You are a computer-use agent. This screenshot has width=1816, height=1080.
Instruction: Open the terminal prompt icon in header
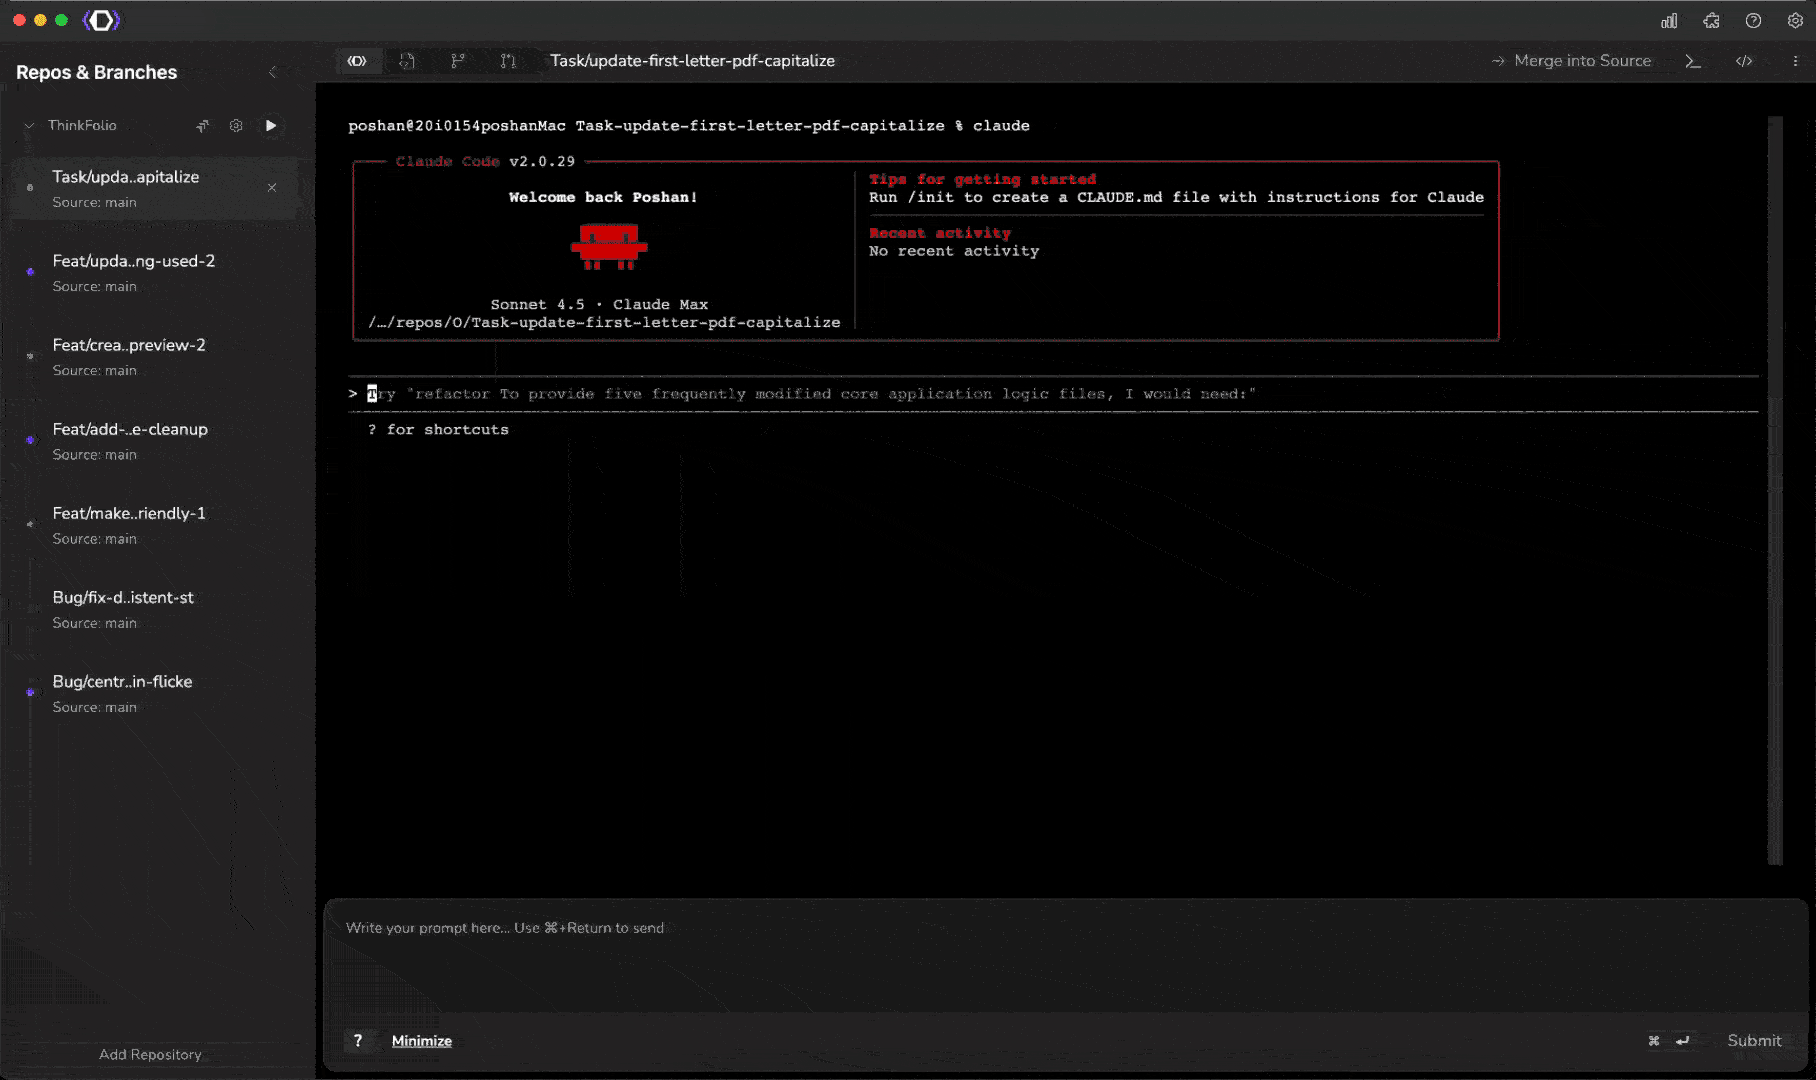(1693, 61)
